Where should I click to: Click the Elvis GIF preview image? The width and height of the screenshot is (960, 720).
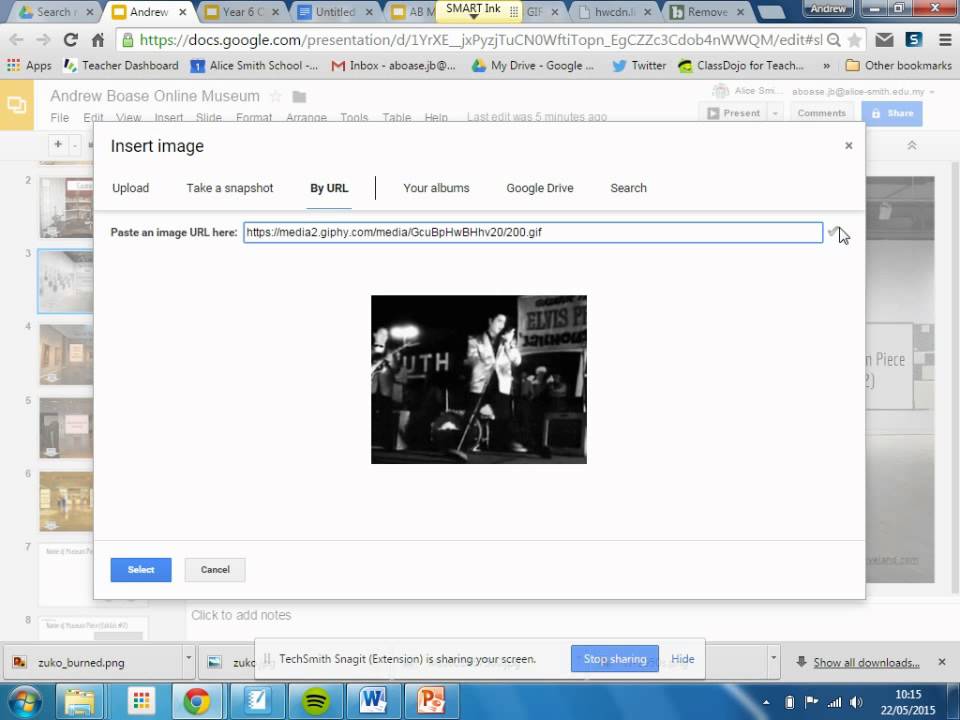tap(479, 380)
